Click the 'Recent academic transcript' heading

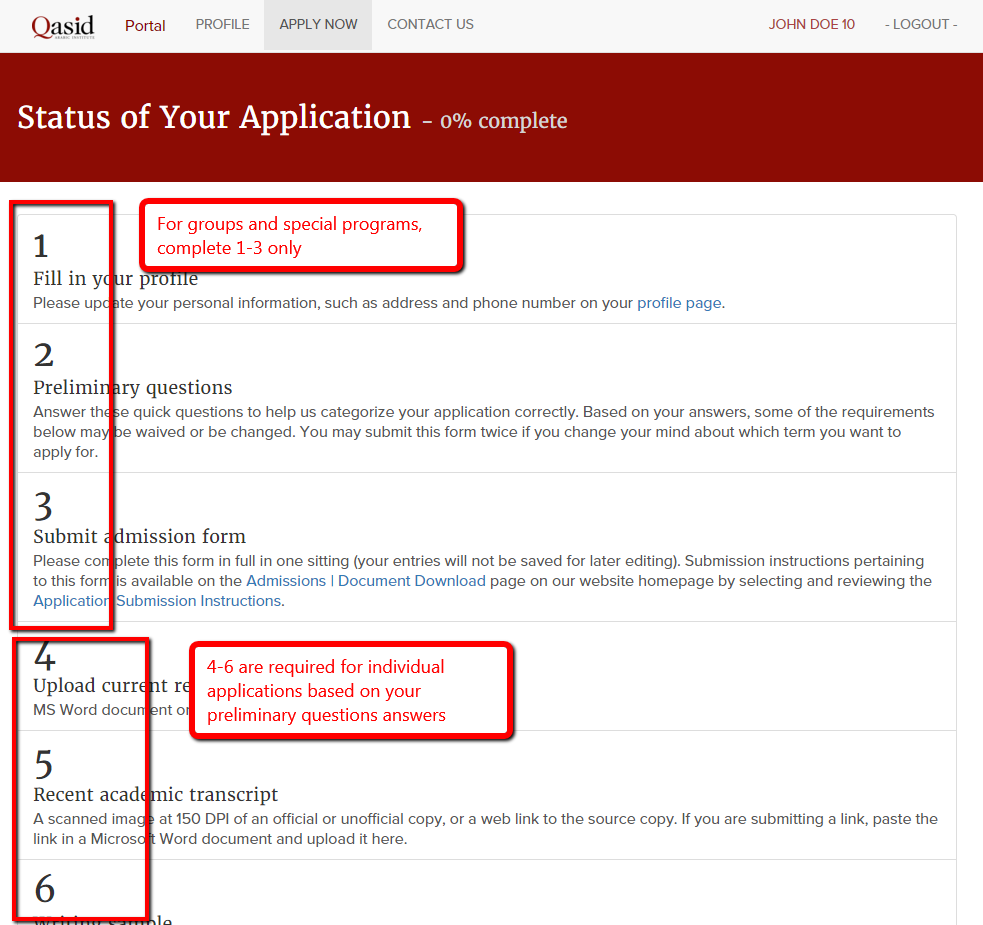(155, 795)
